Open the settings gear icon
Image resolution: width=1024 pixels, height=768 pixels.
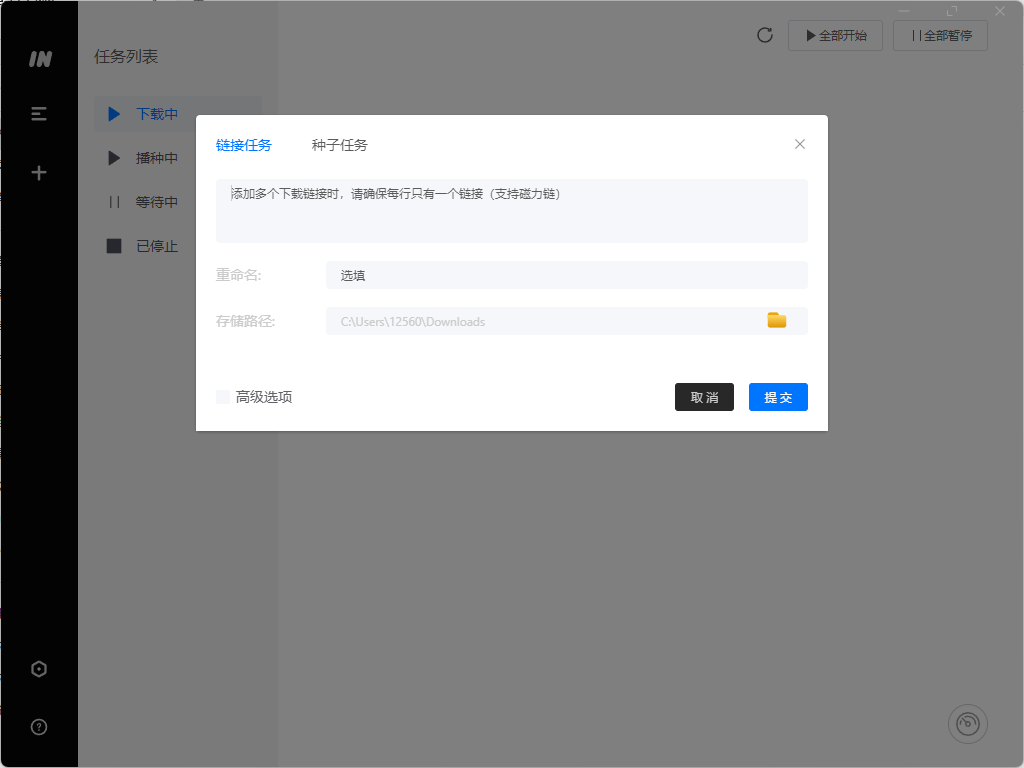[38, 668]
